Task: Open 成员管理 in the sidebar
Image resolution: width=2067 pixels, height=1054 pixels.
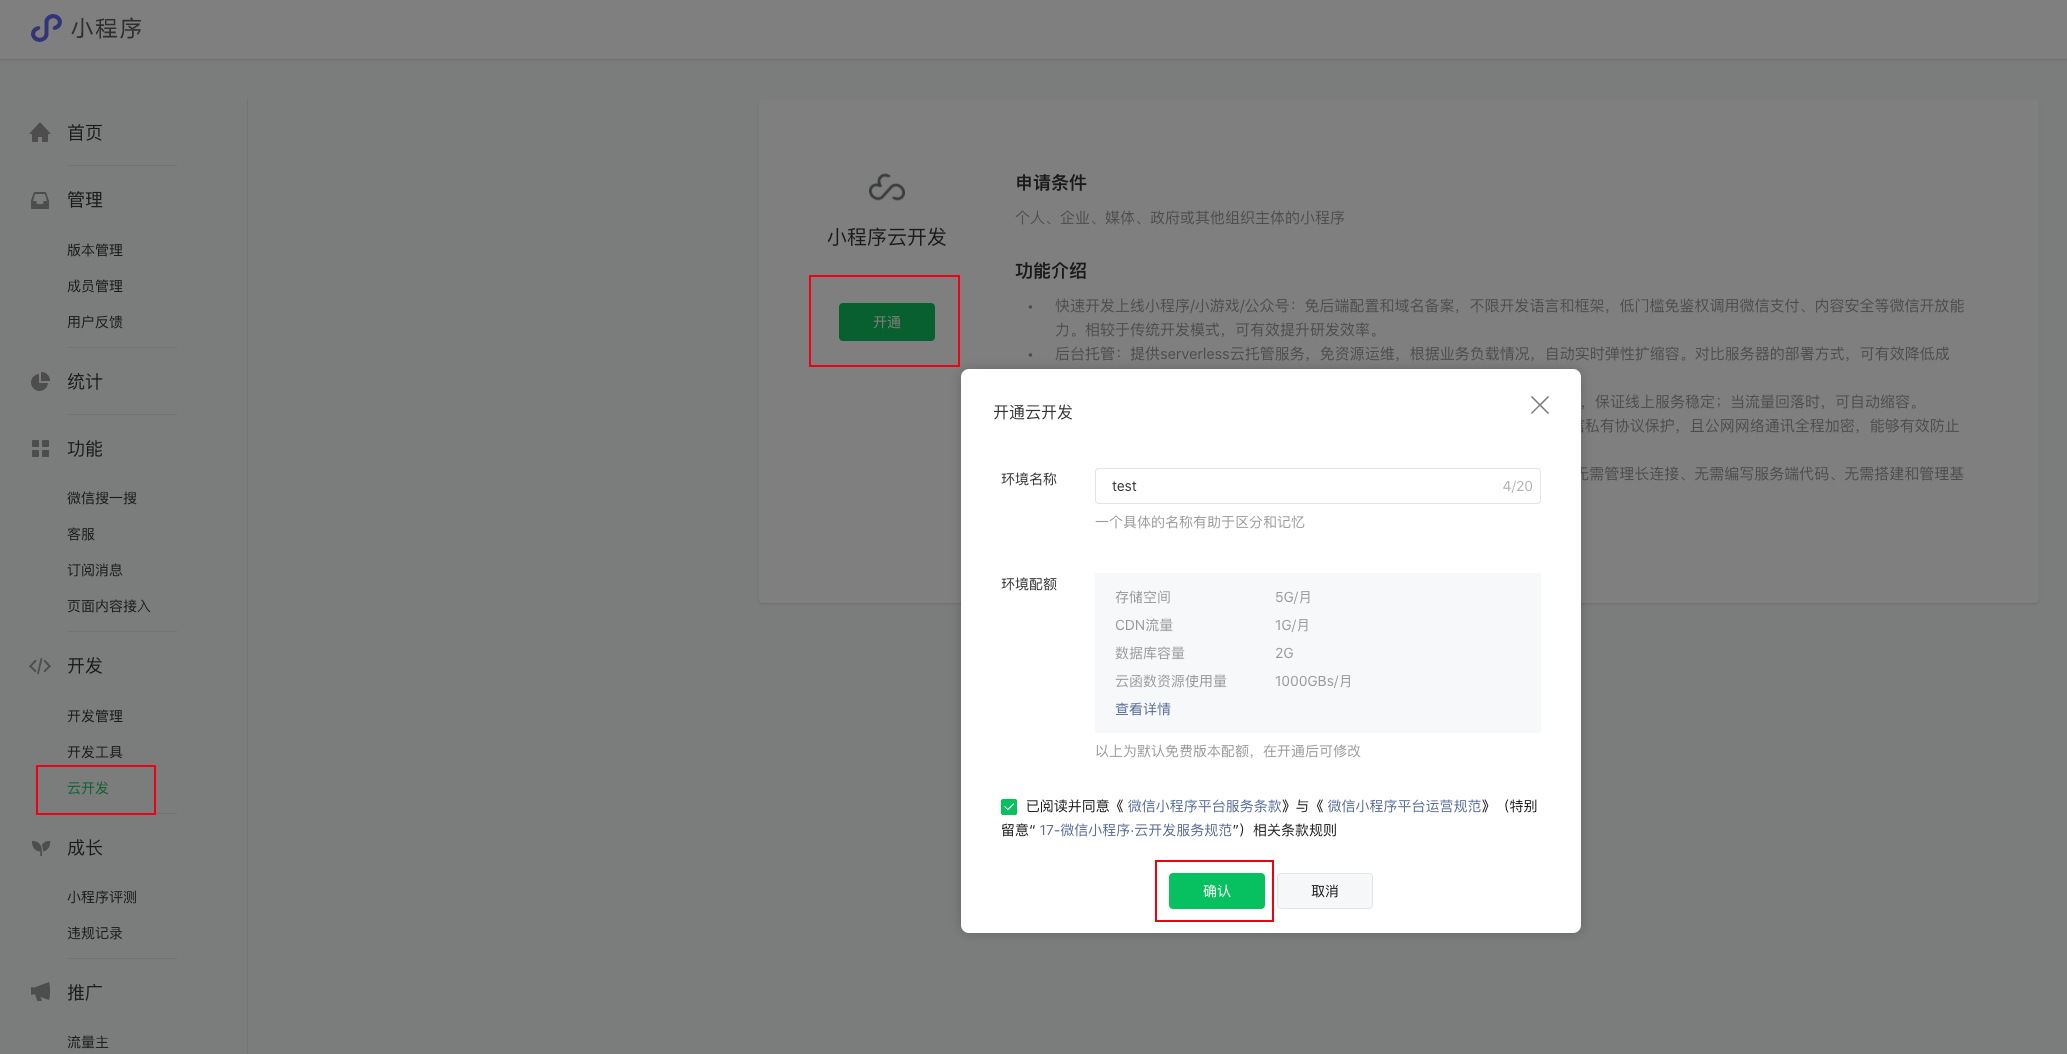Action: click(x=95, y=286)
